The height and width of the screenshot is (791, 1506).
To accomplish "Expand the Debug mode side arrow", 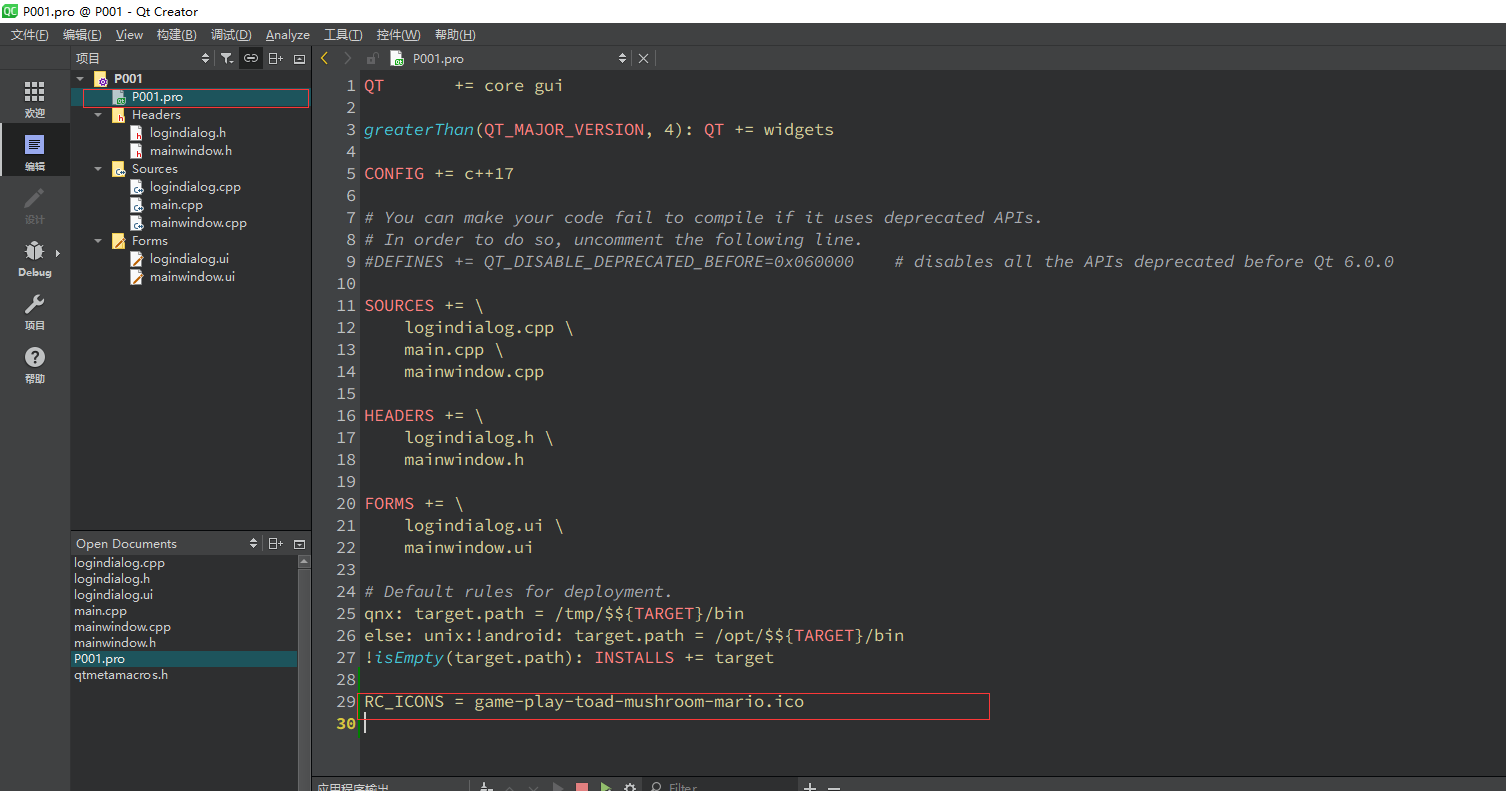I will pos(58,253).
